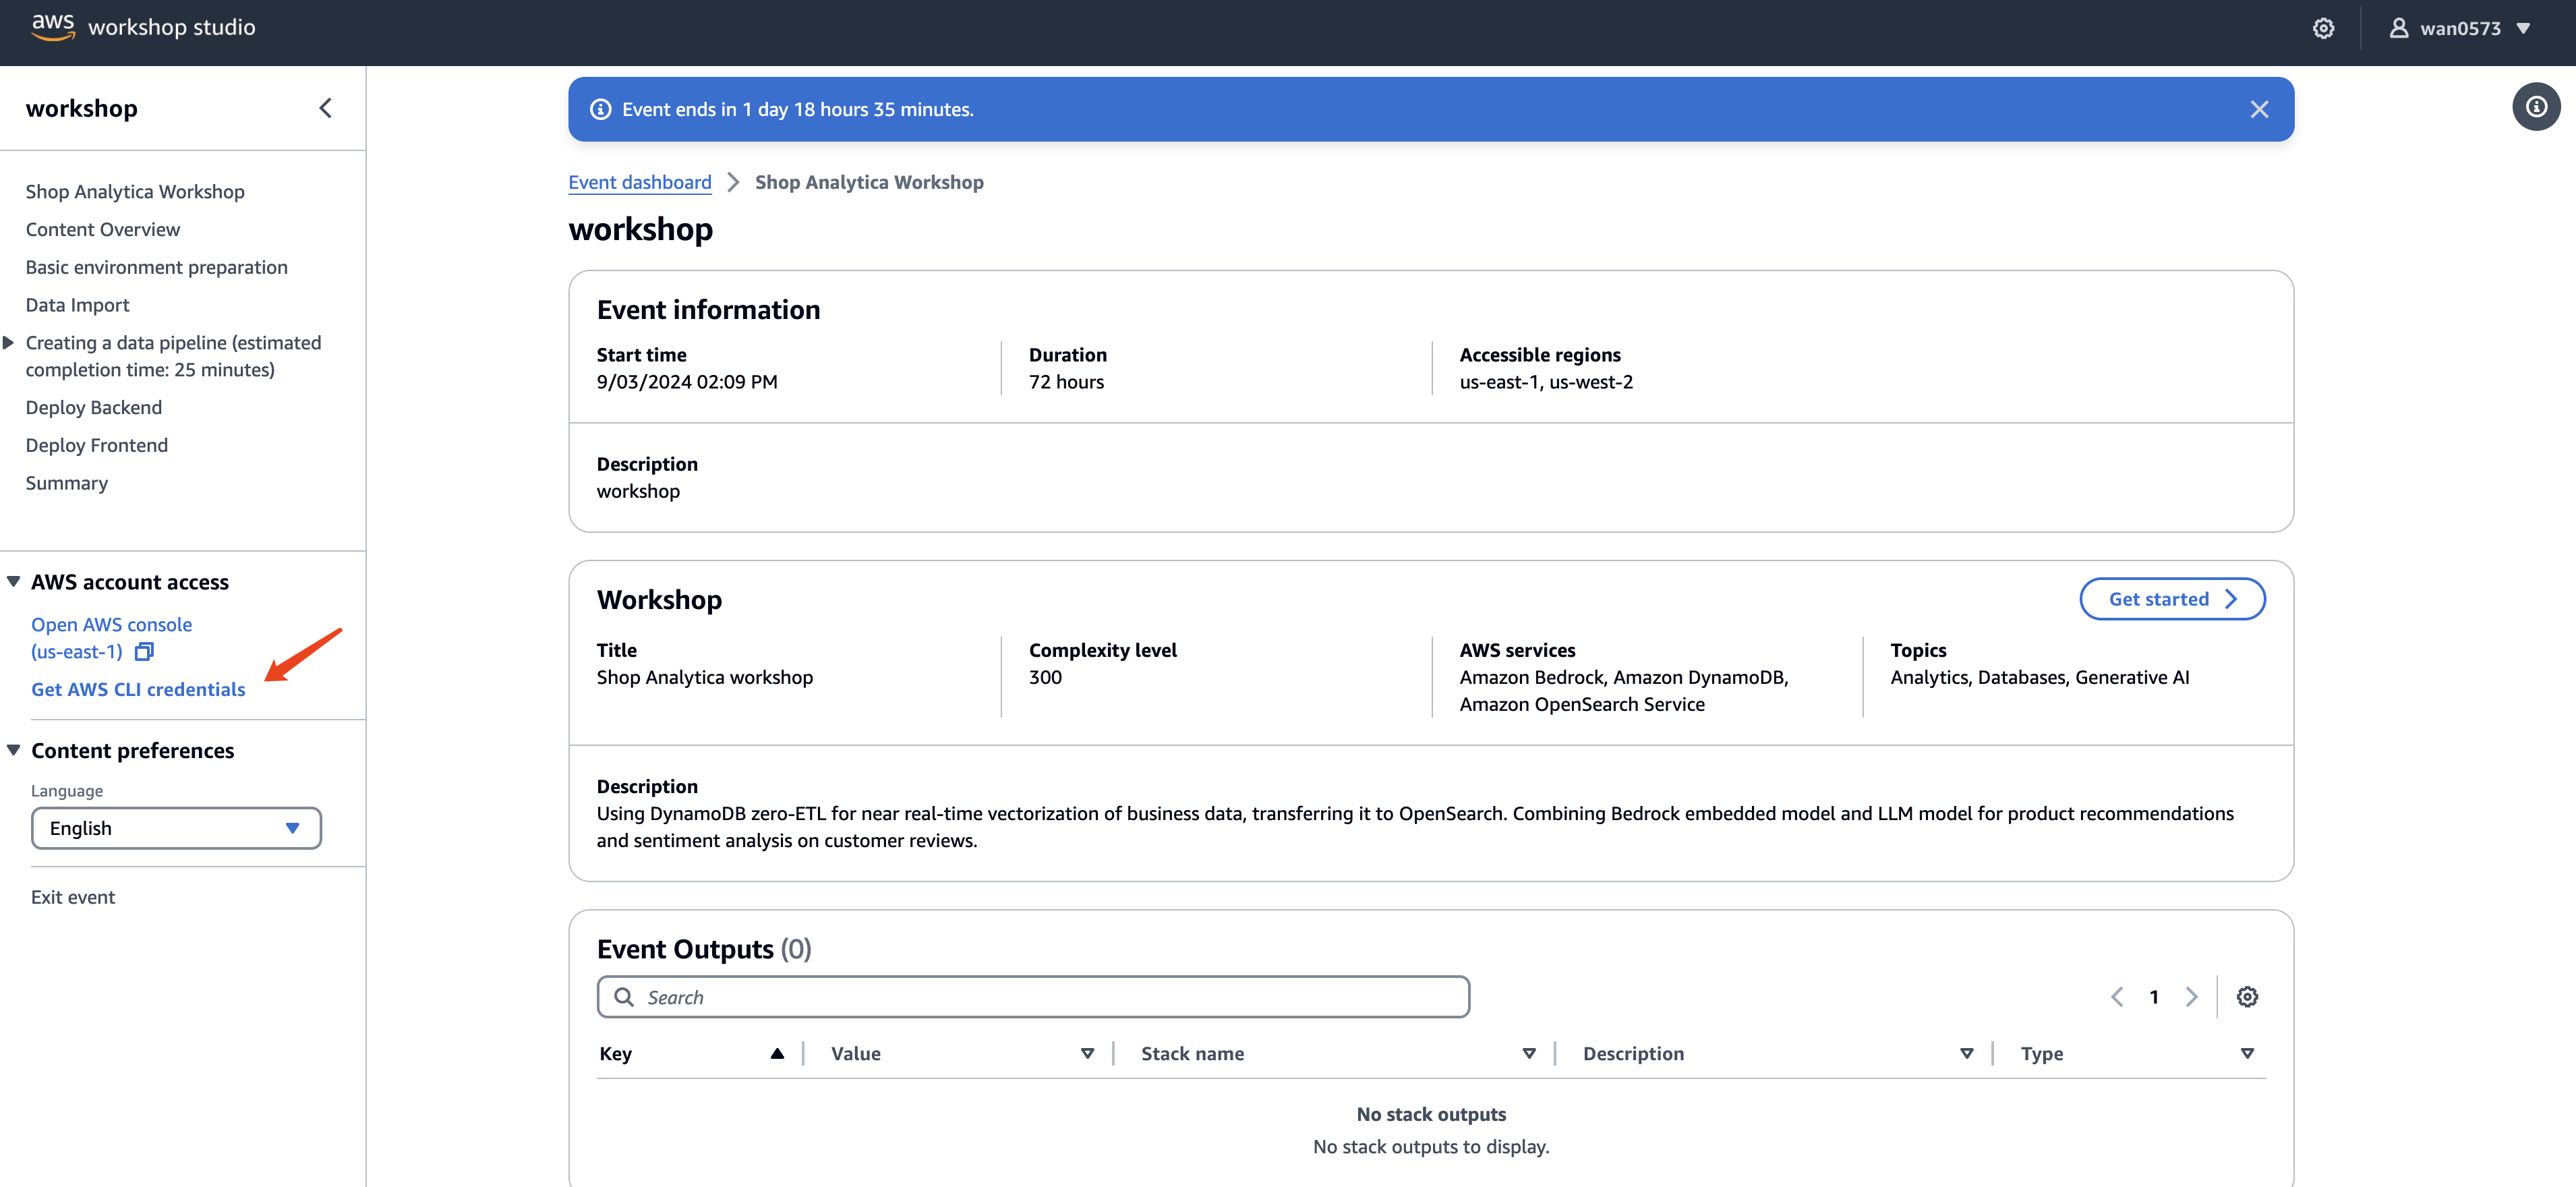
Task: Collapse the workshop sidebar with arrow icon
Action: click(325, 108)
